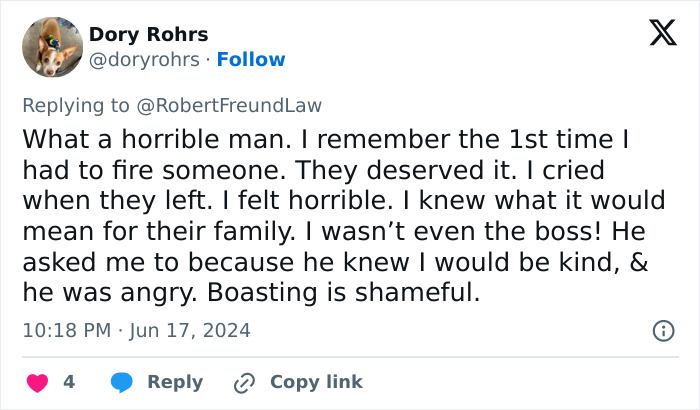
Task: Click the Jun 17, 2024 date
Action: point(195,330)
